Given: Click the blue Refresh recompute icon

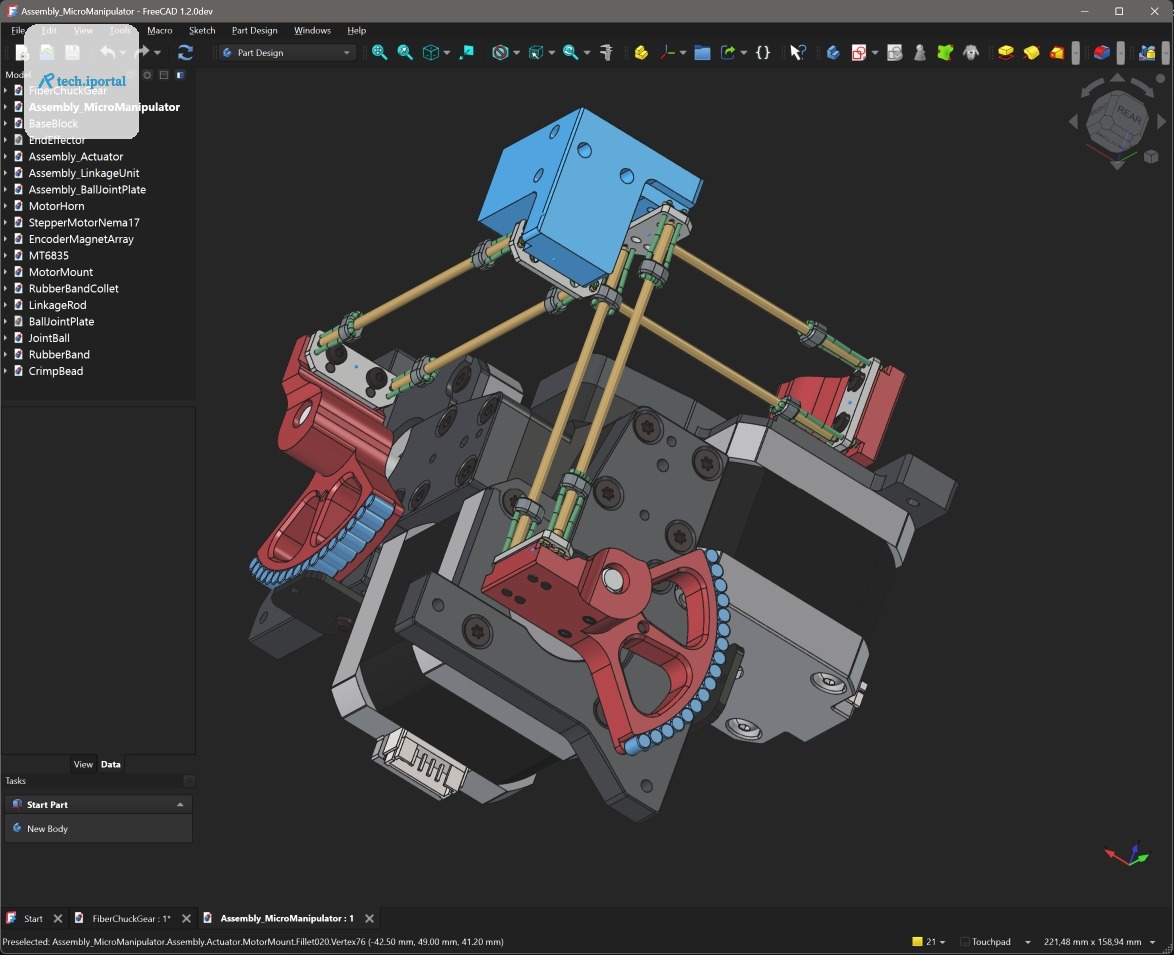Looking at the screenshot, I should point(185,52).
